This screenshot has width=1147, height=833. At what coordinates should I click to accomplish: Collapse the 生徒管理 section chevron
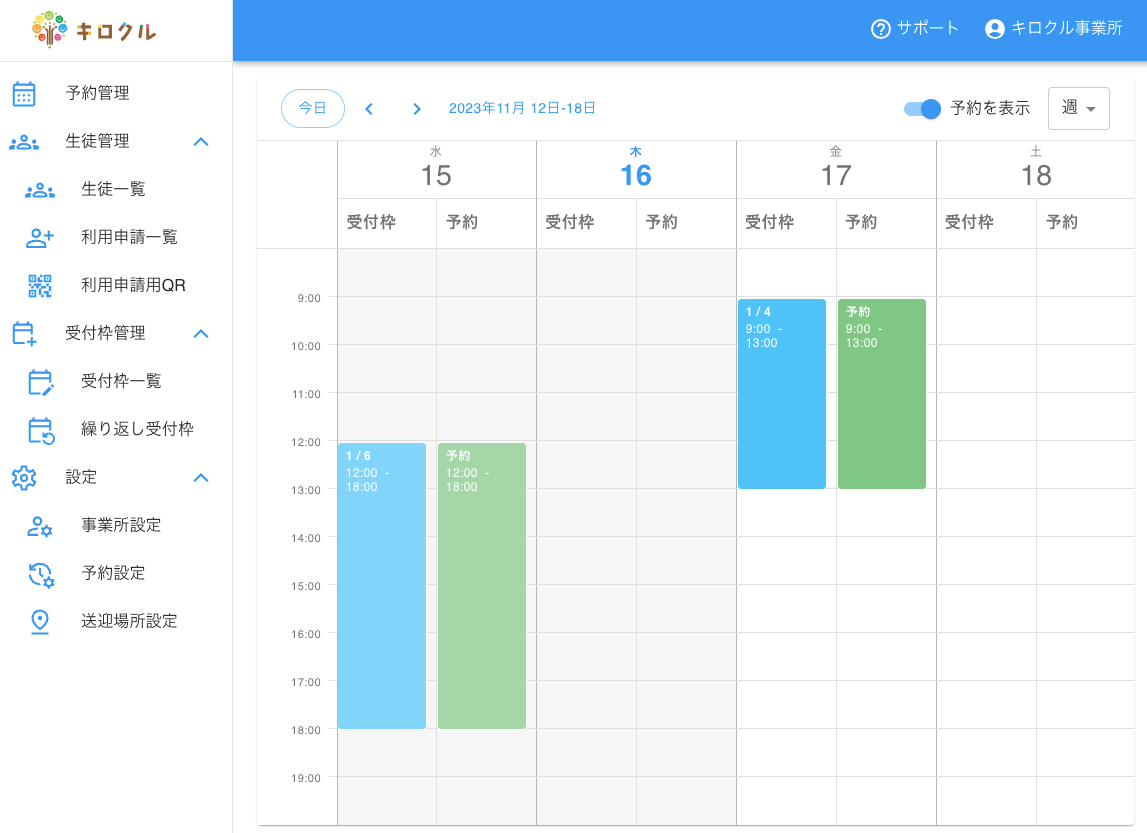coord(201,141)
